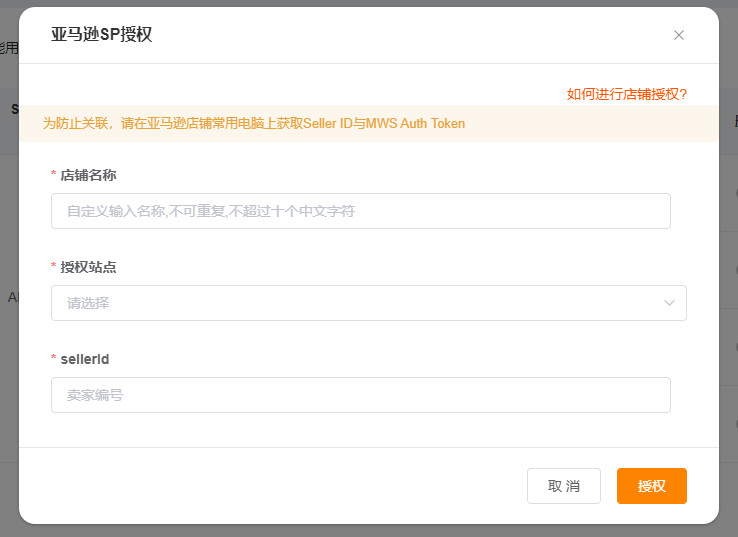Expand the 授权站点 chevron arrow
The image size is (738, 537).
pos(669,303)
